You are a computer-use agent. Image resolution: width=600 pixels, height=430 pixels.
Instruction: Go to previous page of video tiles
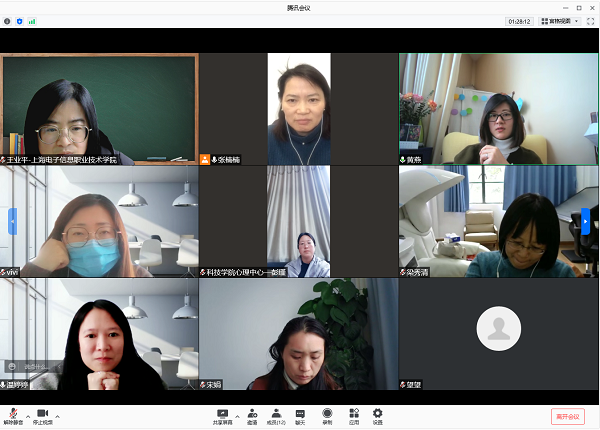pos(13,220)
